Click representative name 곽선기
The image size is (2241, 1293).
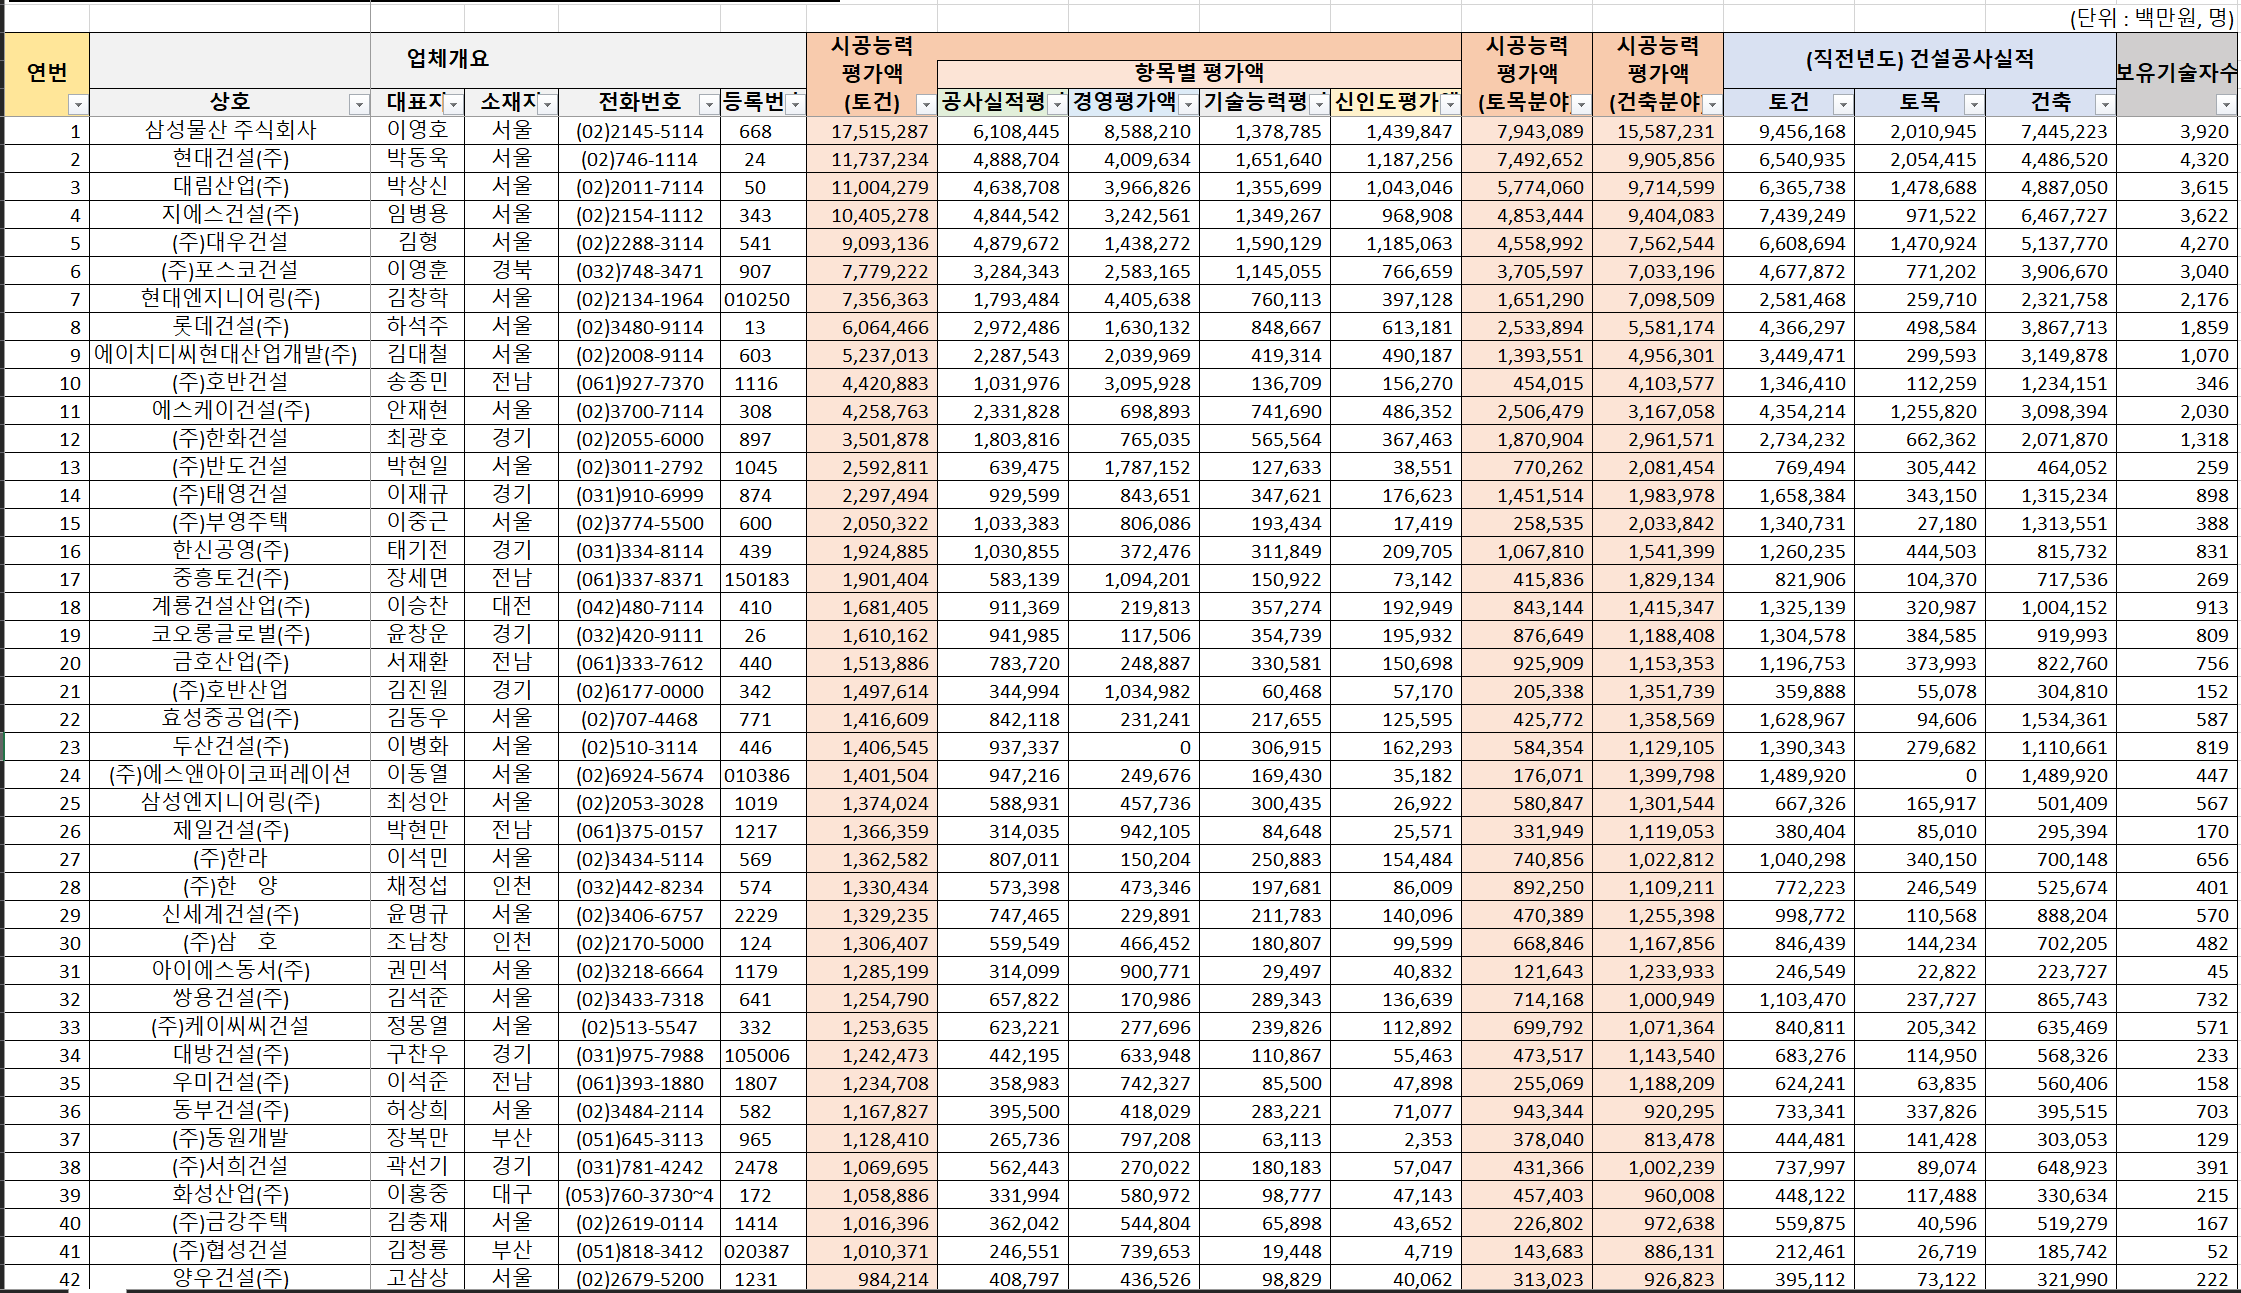point(418,1166)
